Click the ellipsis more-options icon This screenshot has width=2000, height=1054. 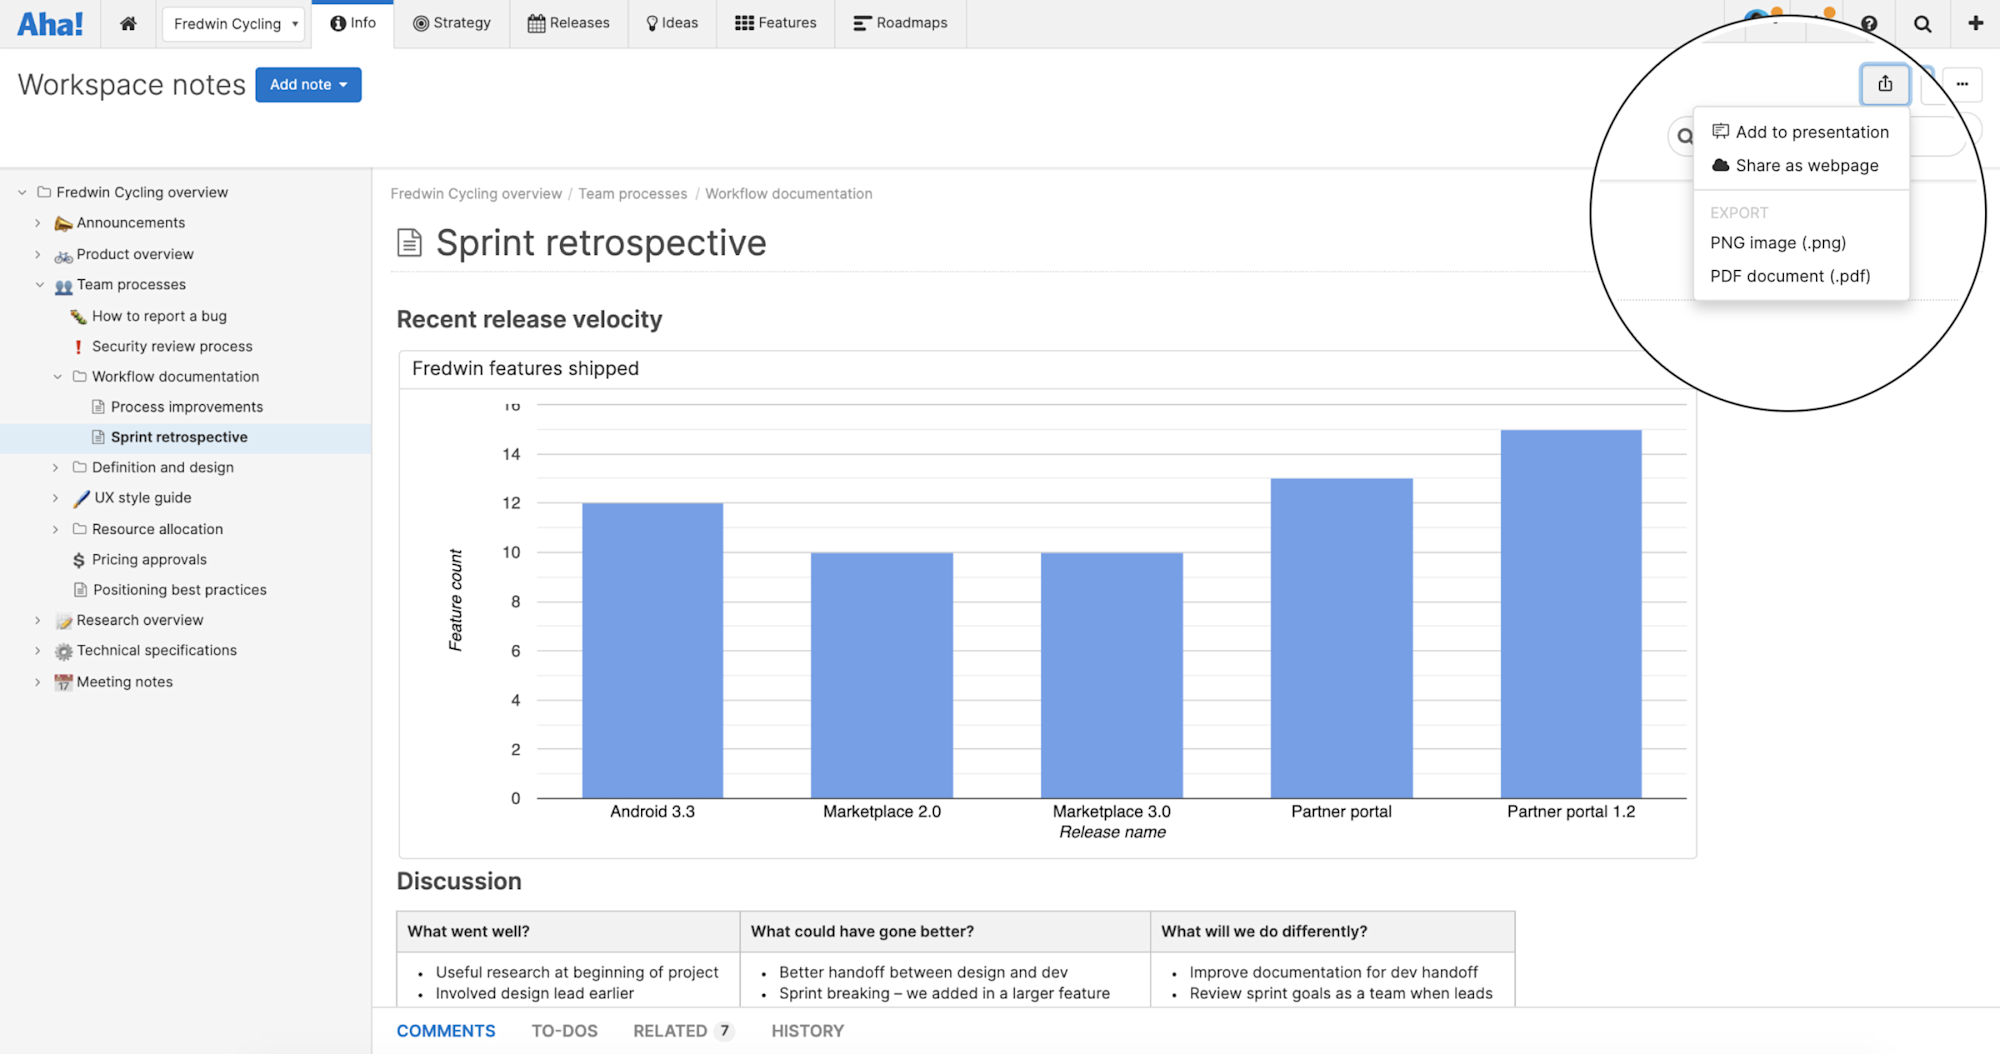1962,84
